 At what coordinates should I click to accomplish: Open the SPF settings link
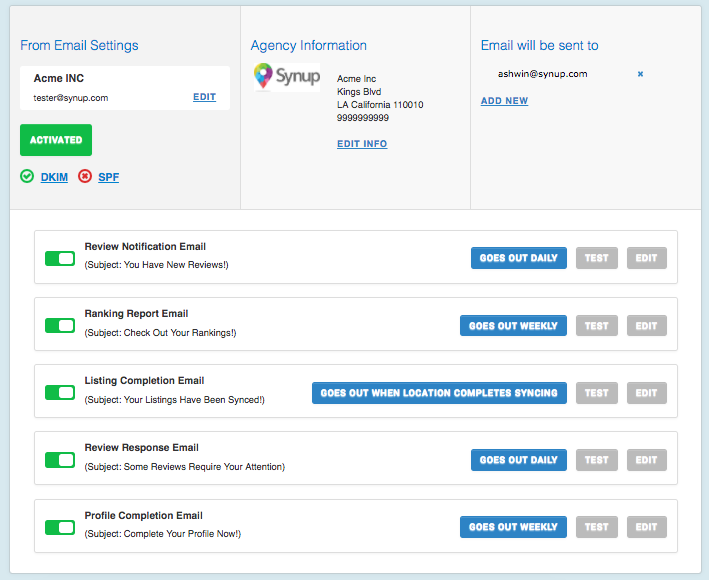[x=108, y=177]
